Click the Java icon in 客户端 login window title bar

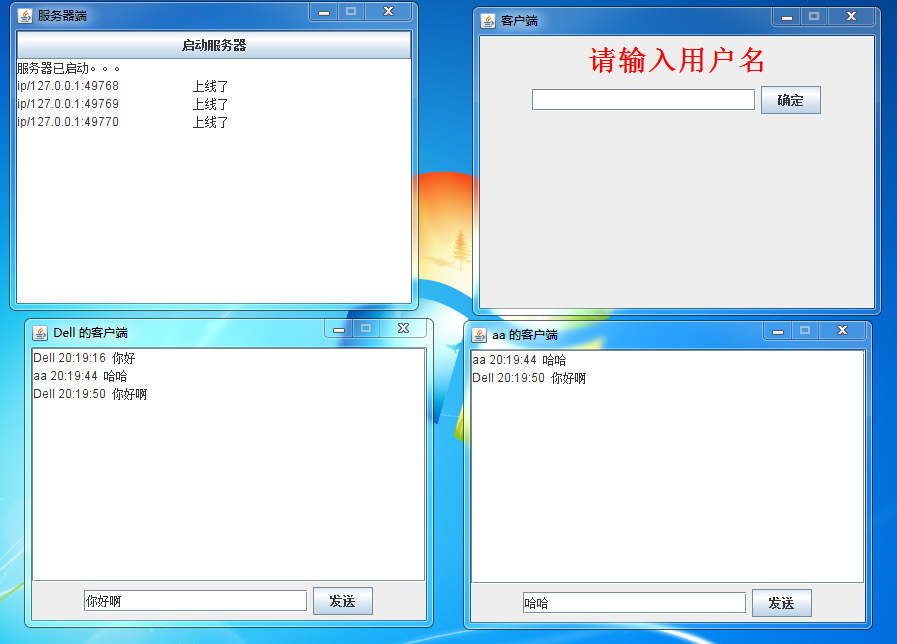coord(487,21)
